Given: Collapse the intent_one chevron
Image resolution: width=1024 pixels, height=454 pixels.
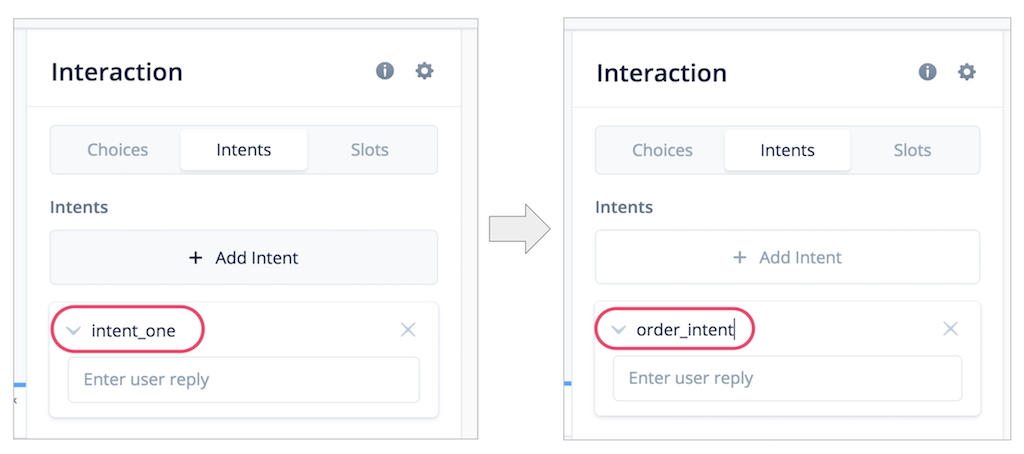Looking at the screenshot, I should coord(74,331).
